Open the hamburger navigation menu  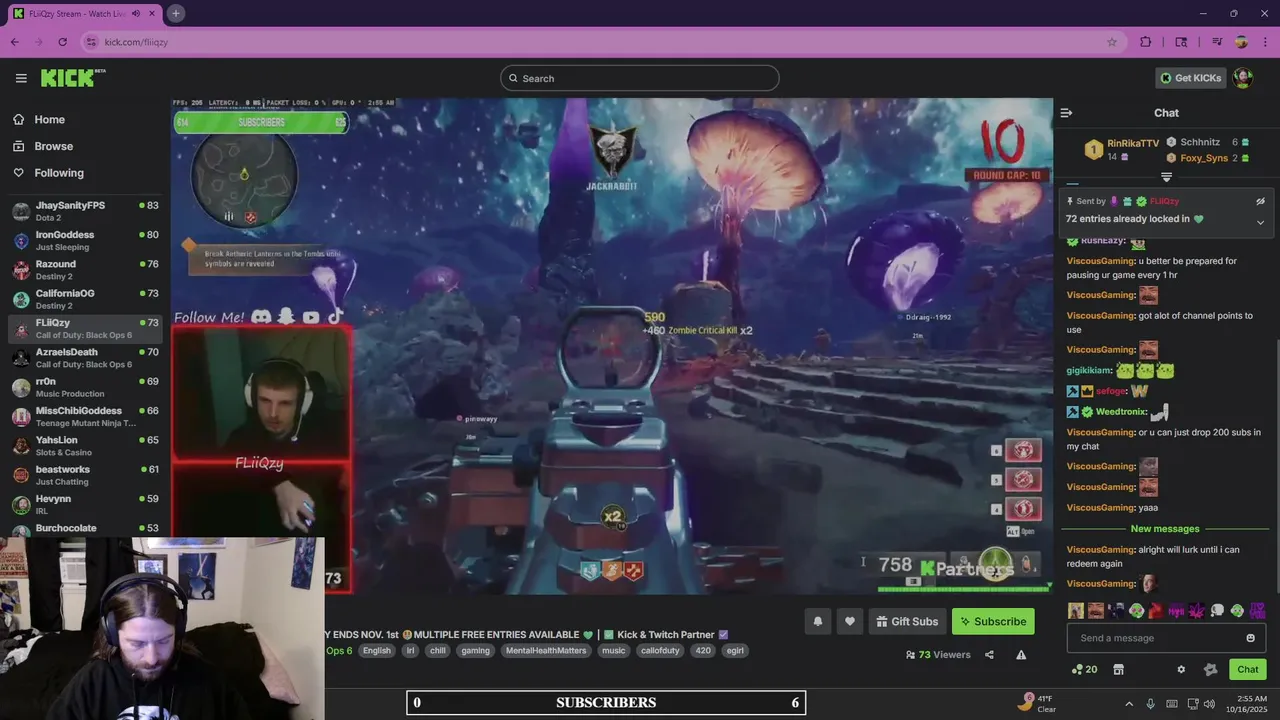pos(21,78)
